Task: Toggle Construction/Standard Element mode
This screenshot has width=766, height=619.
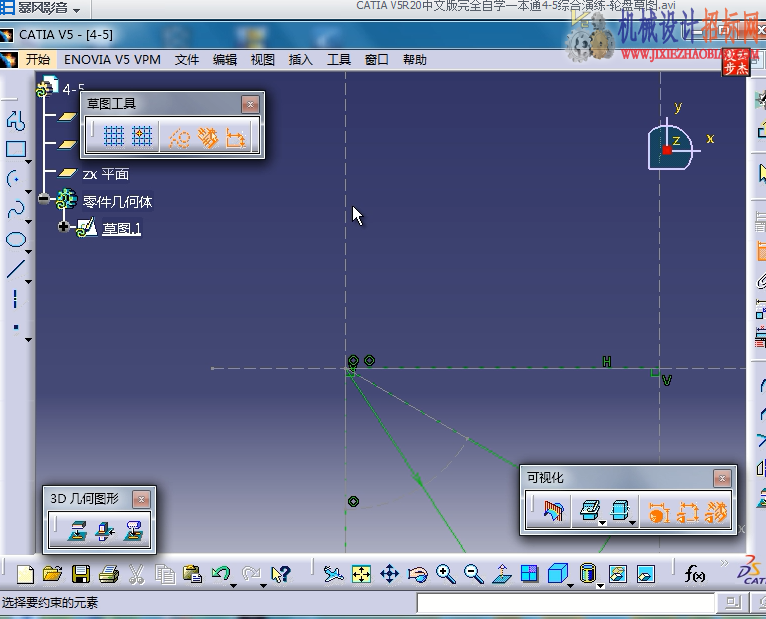Action: pos(179,138)
